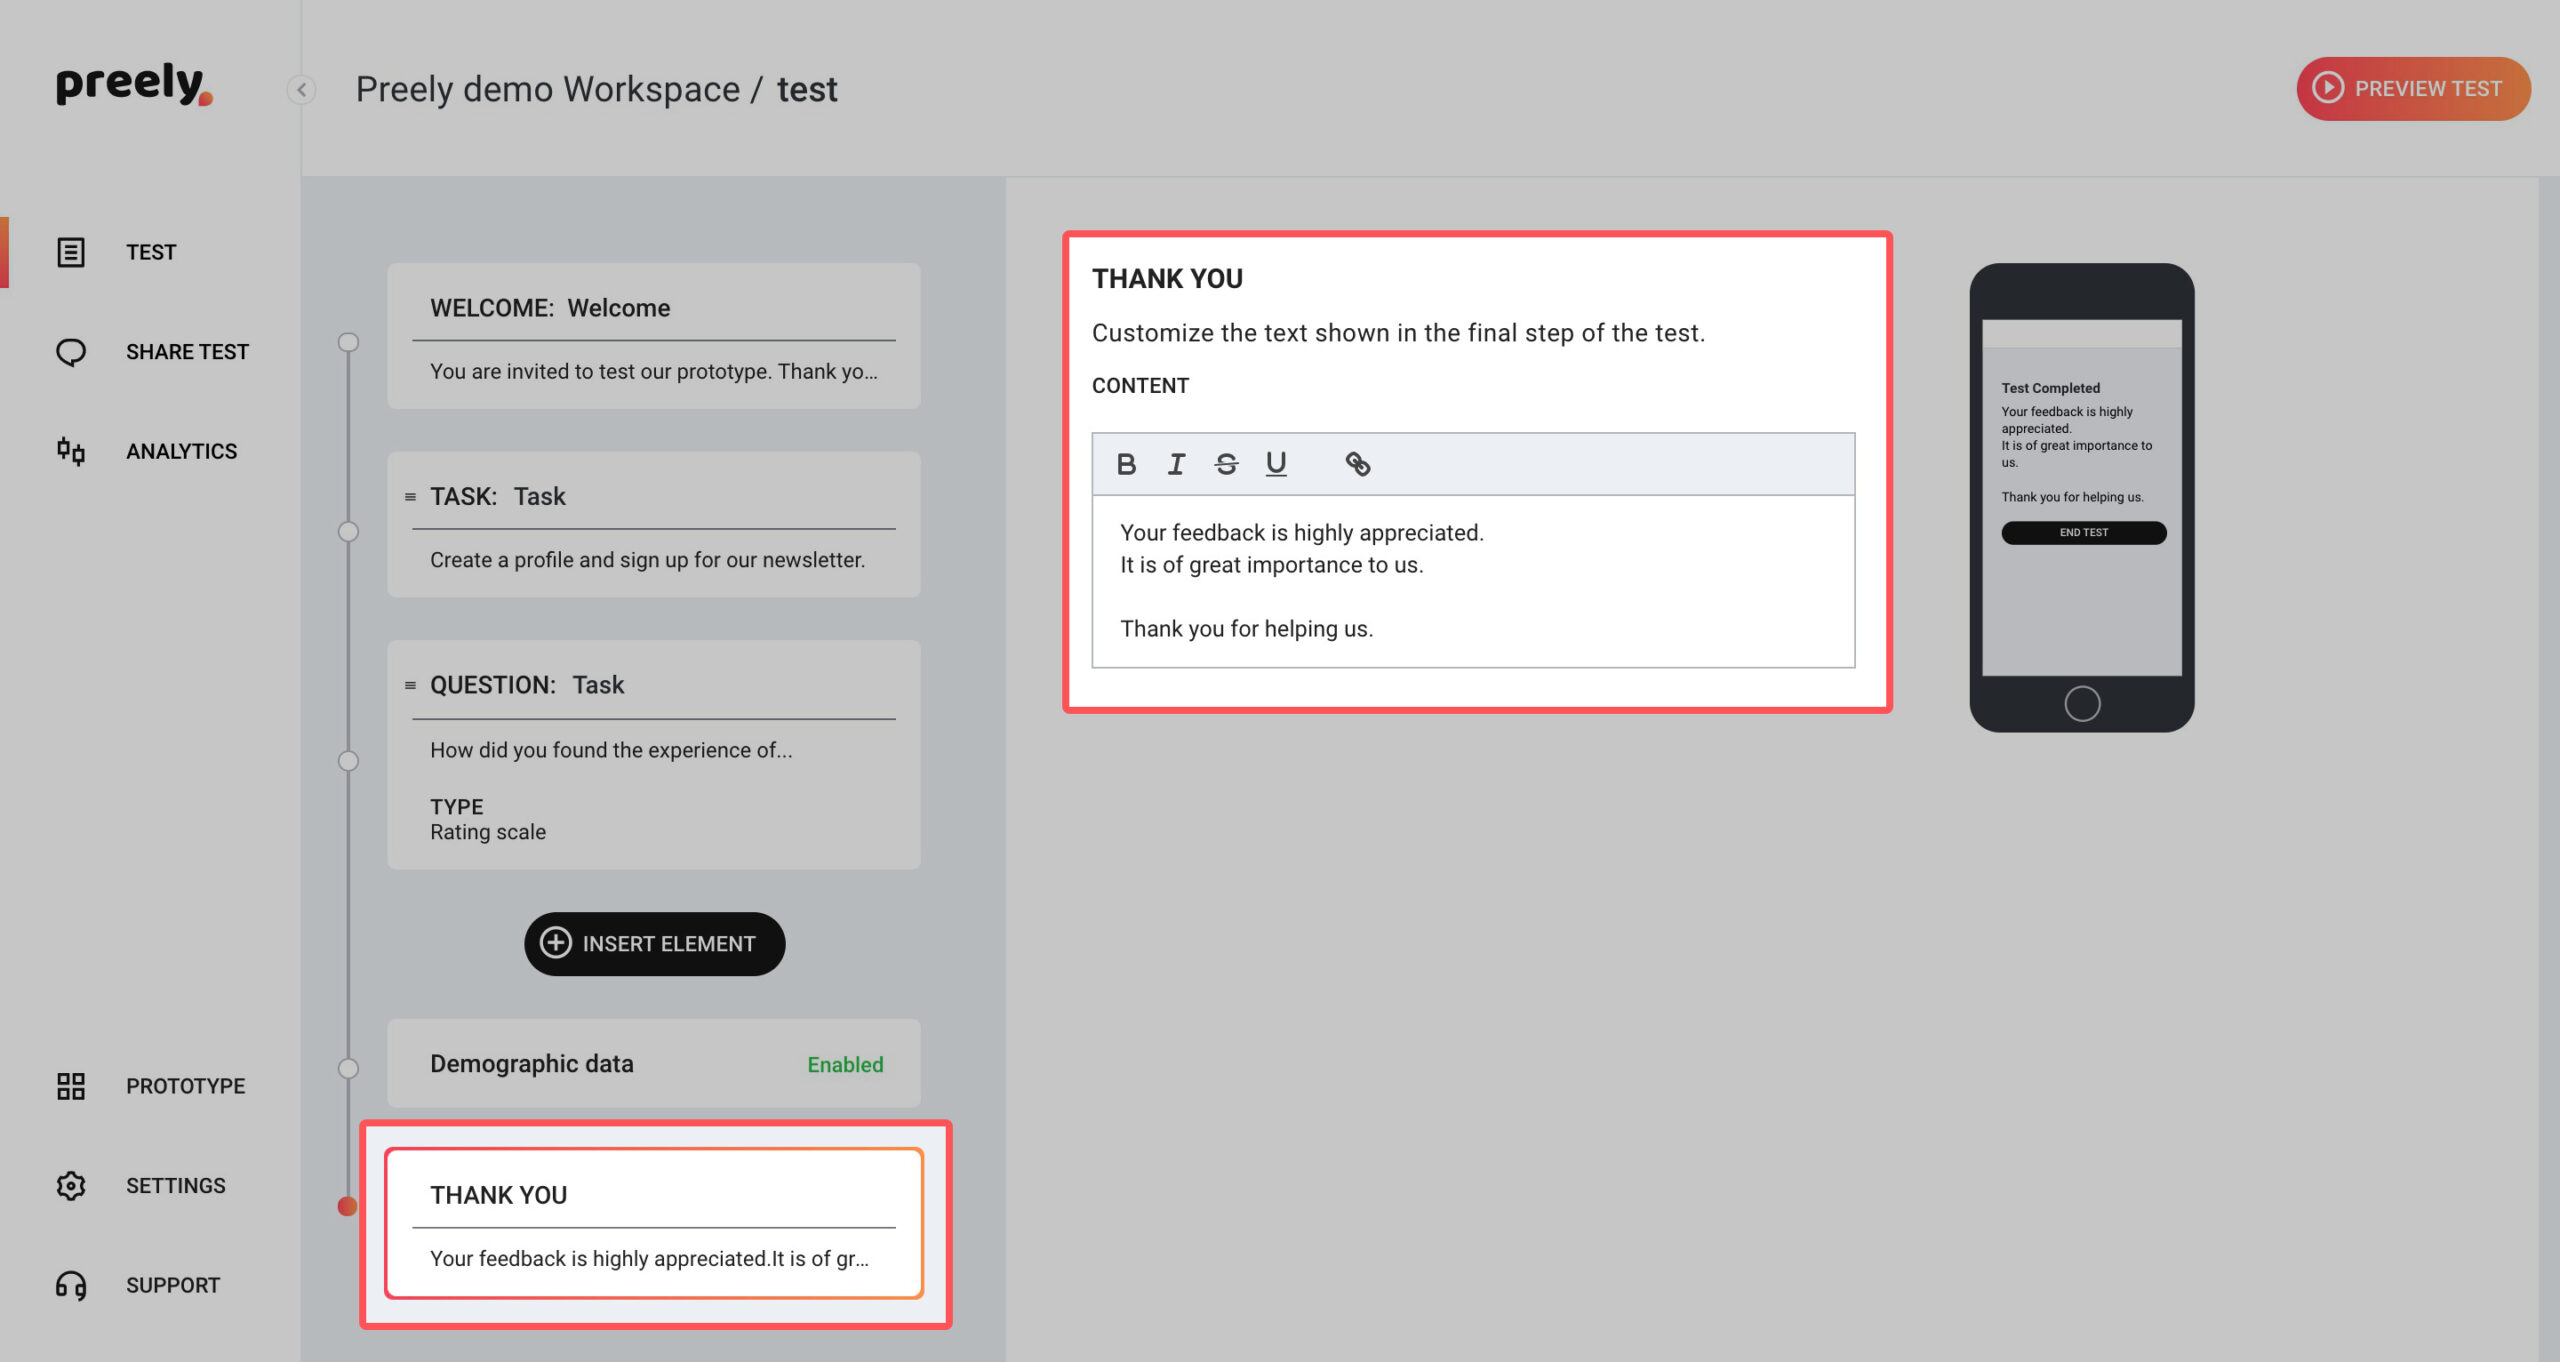Apply strikethrough formatting to text
This screenshot has height=1362, width=2560.
[1226, 464]
